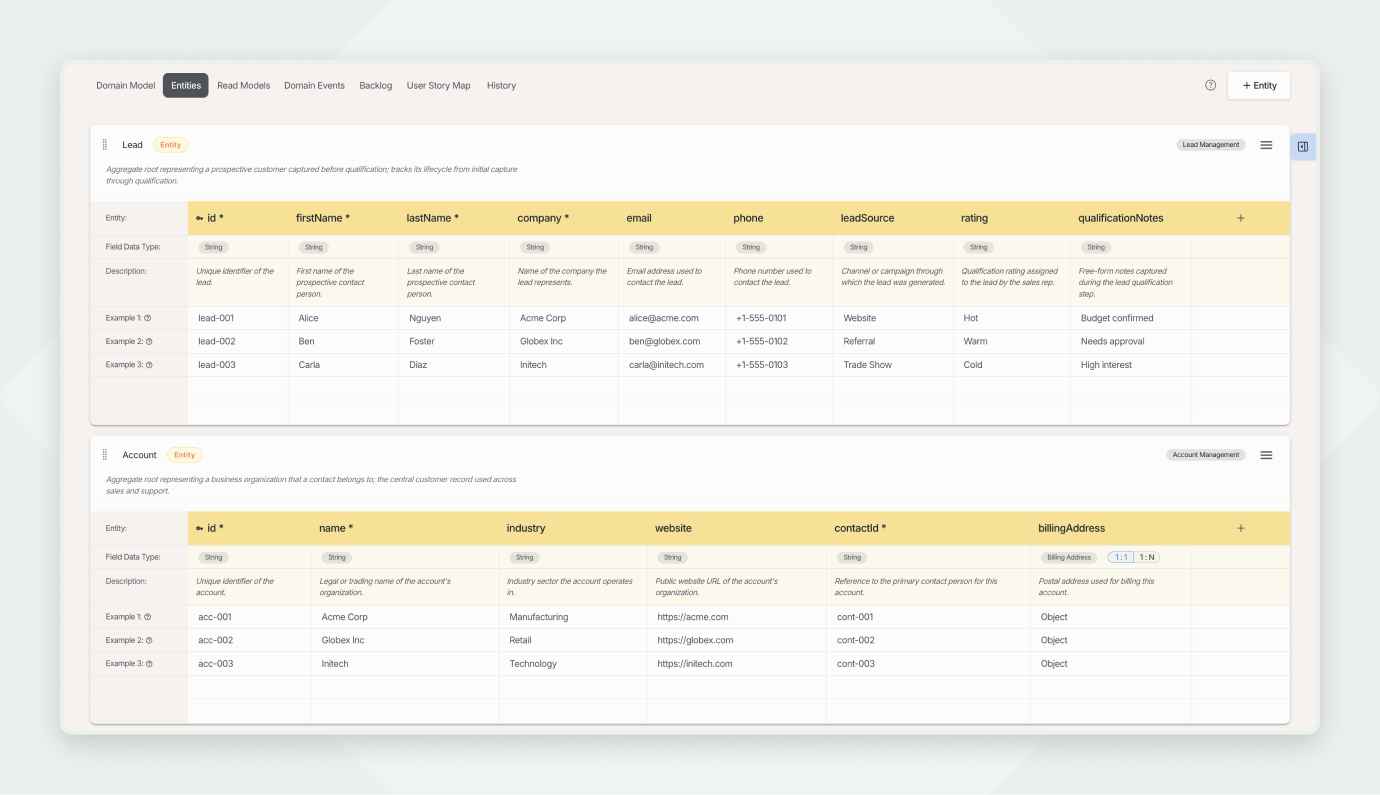Click info icon beside Account Example 1
The height and width of the screenshot is (795, 1380).
point(148,617)
